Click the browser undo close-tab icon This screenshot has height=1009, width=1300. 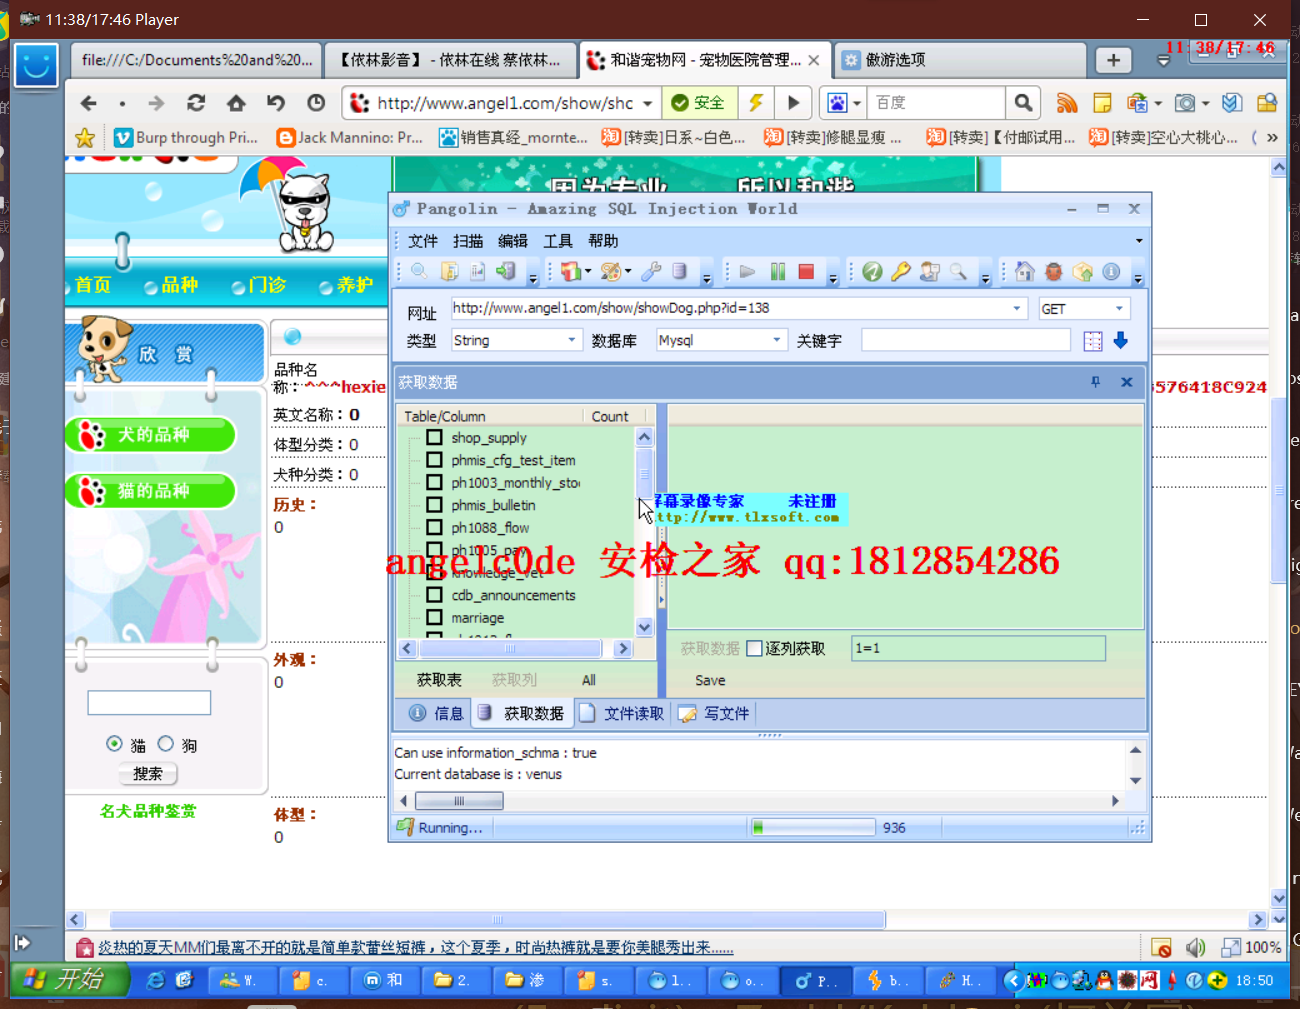click(276, 103)
